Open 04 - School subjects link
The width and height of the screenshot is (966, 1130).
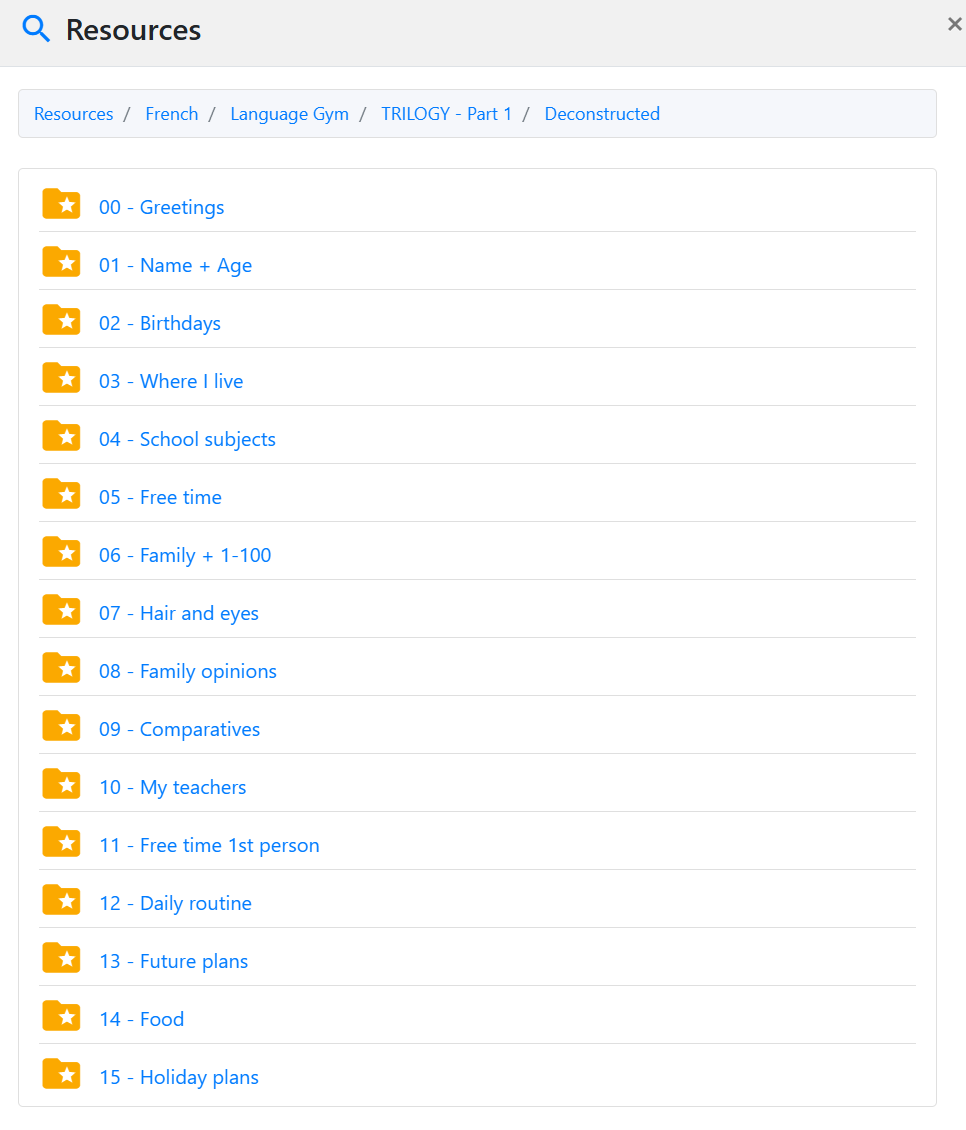187,440
